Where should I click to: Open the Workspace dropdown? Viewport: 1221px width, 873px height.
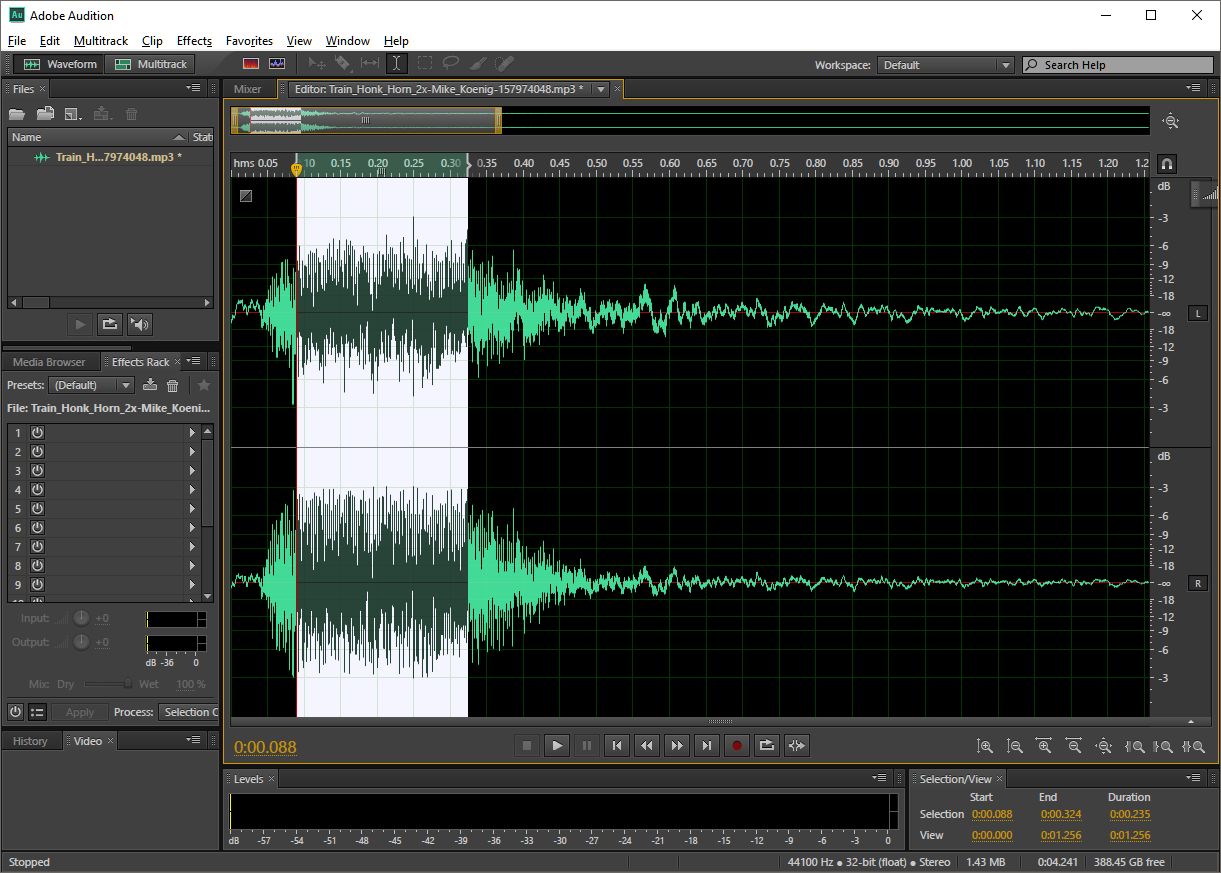(945, 65)
